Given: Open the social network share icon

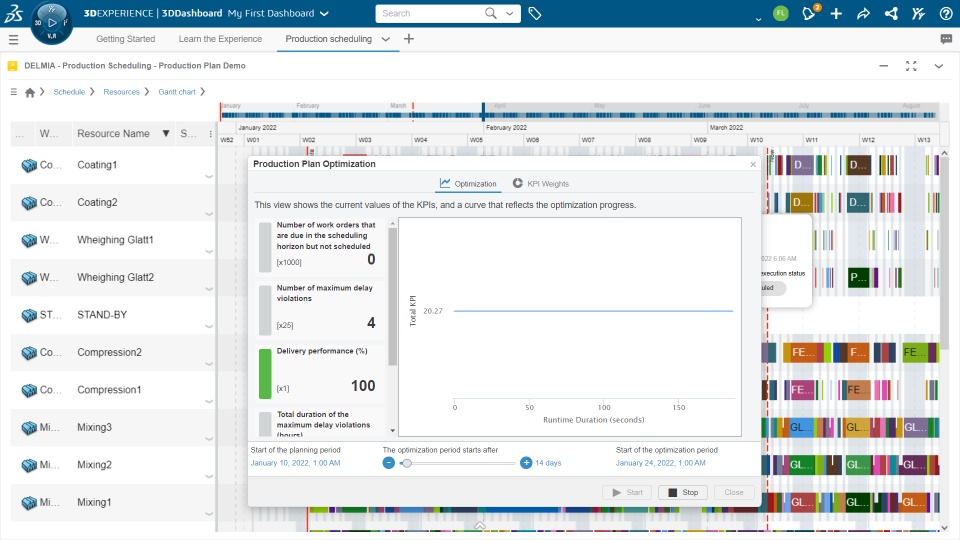Looking at the screenshot, I should coord(891,13).
